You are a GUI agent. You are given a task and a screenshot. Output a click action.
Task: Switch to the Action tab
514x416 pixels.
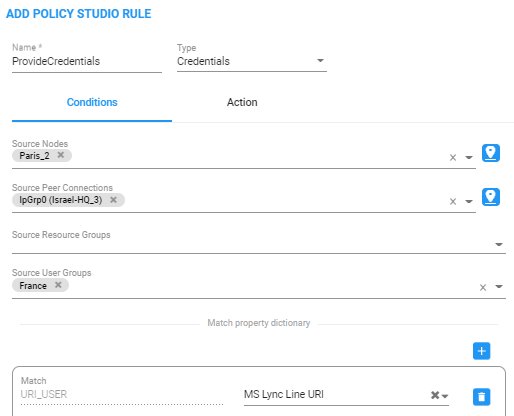(242, 102)
